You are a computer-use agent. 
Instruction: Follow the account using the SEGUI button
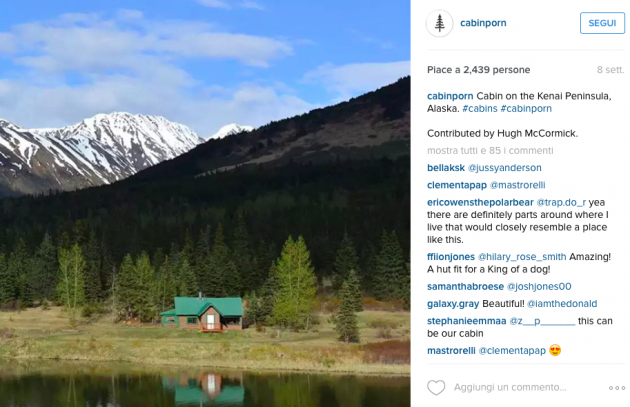(602, 23)
